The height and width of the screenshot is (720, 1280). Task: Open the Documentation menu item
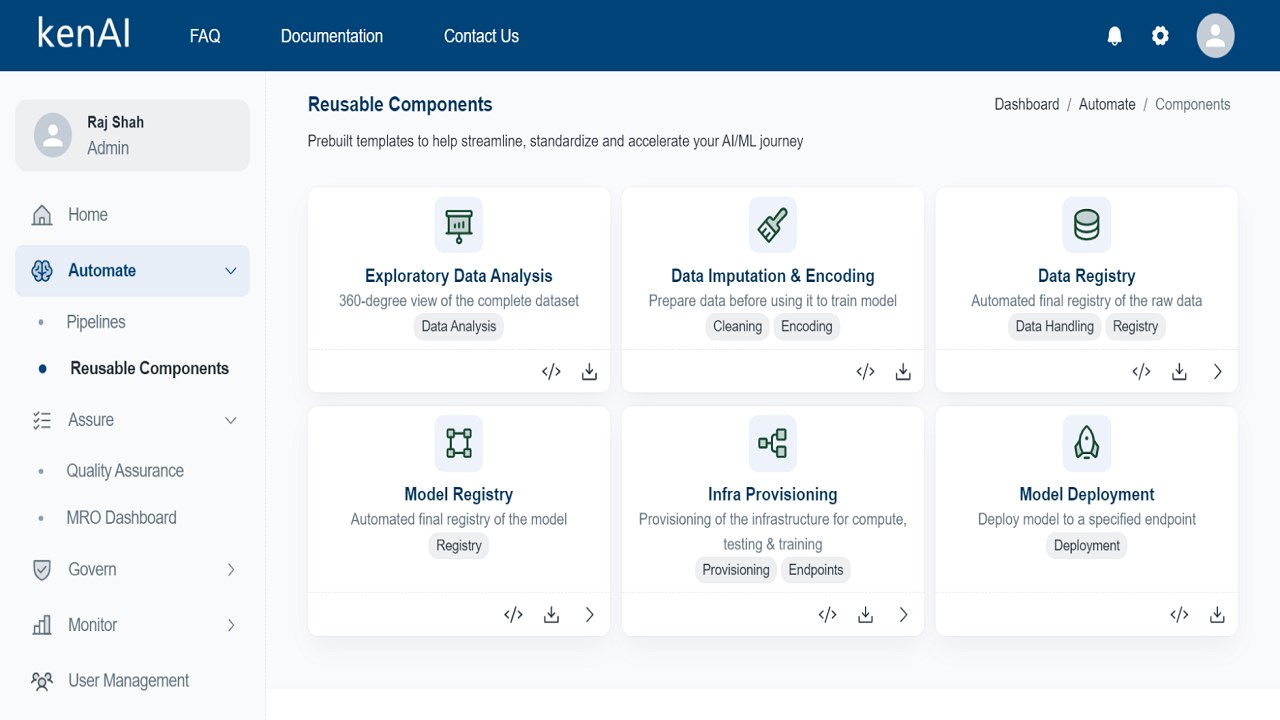click(x=332, y=36)
